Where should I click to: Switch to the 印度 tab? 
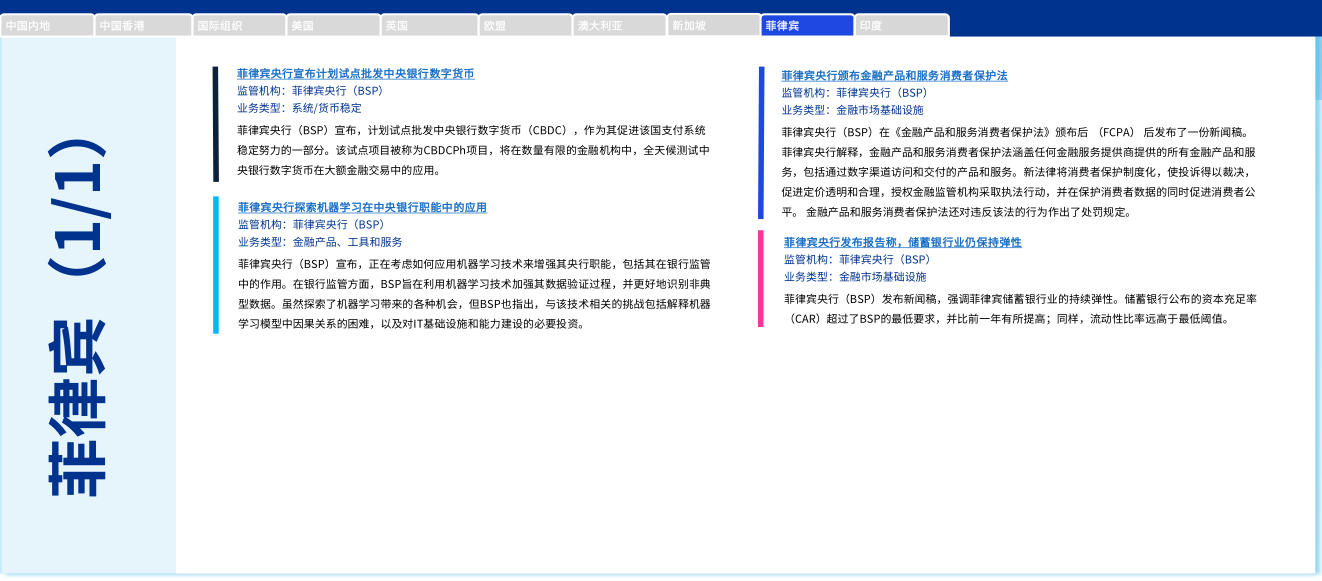(x=902, y=25)
